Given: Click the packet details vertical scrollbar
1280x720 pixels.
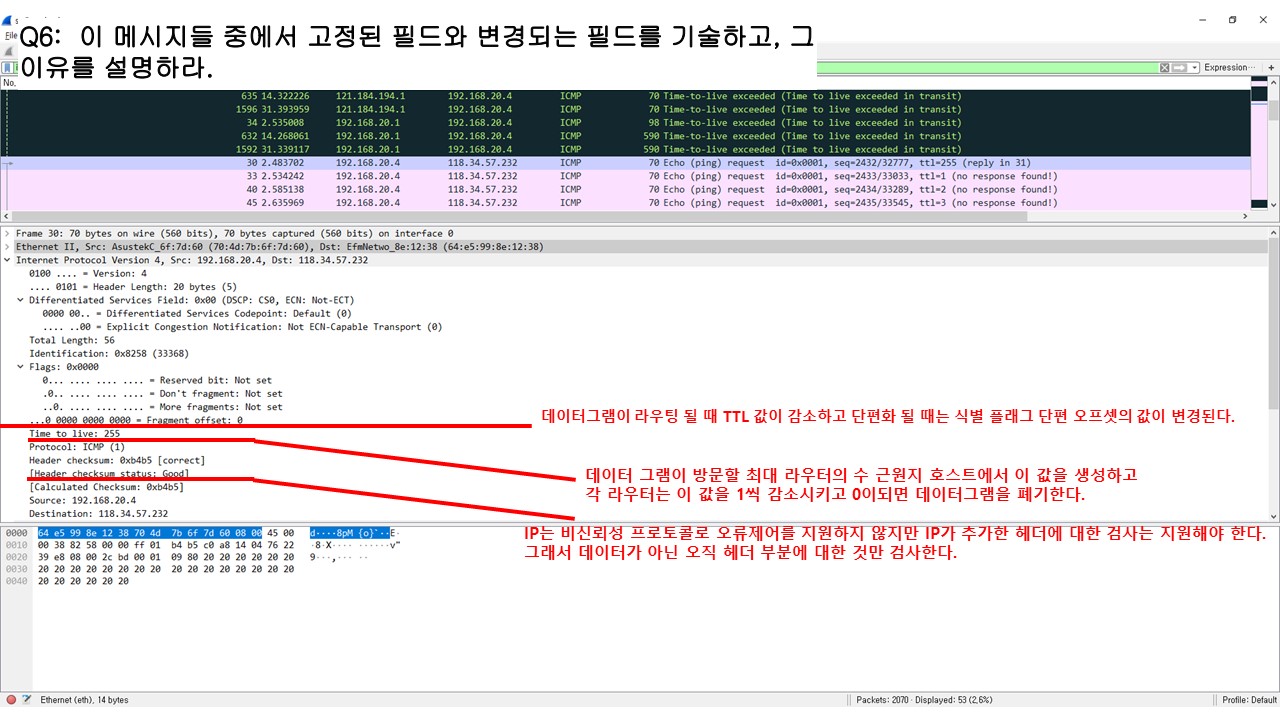Looking at the screenshot, I should [1273, 373].
